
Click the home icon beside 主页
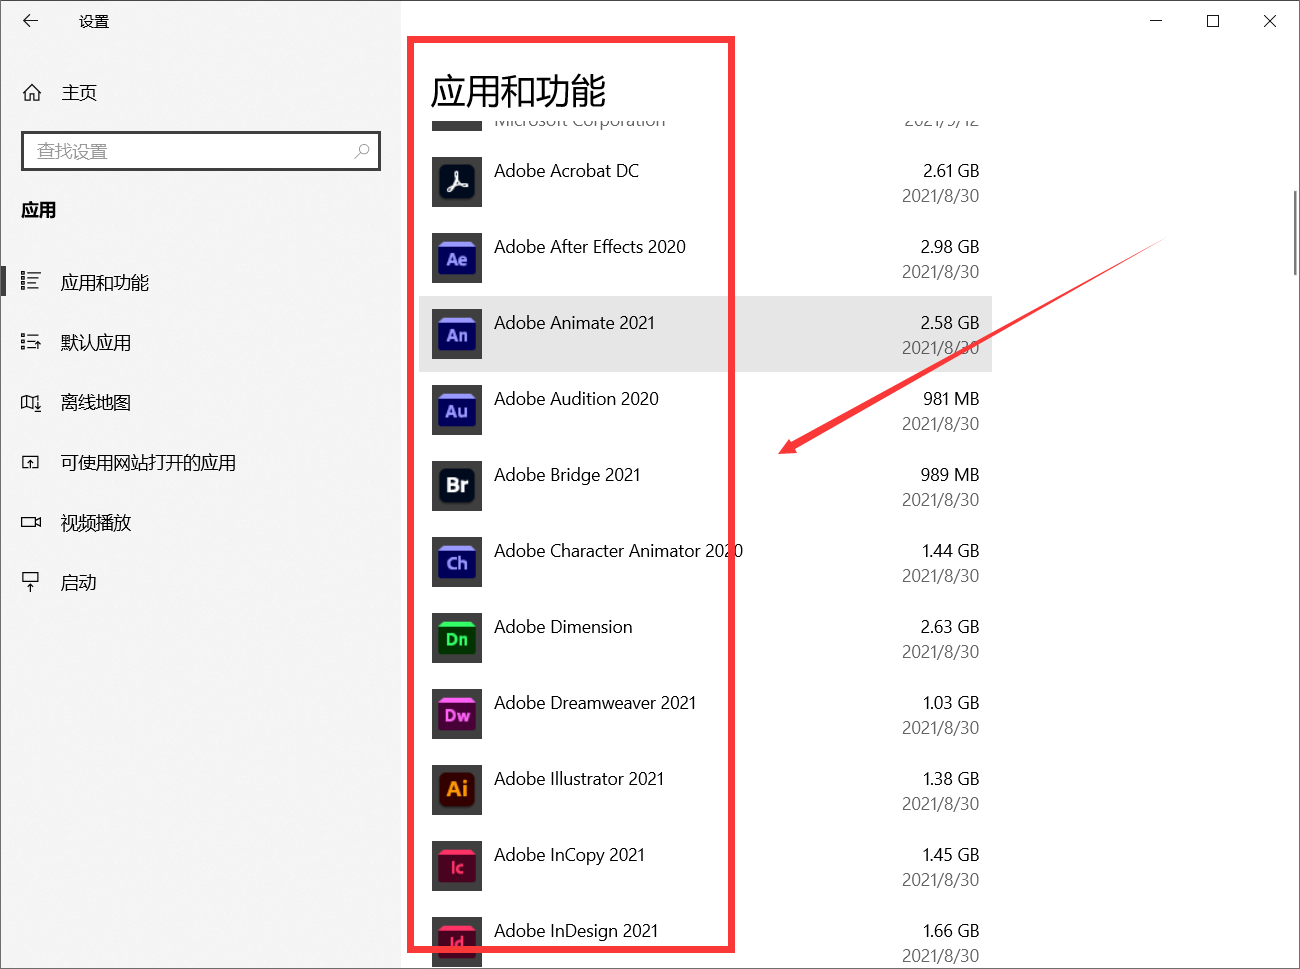click(32, 93)
